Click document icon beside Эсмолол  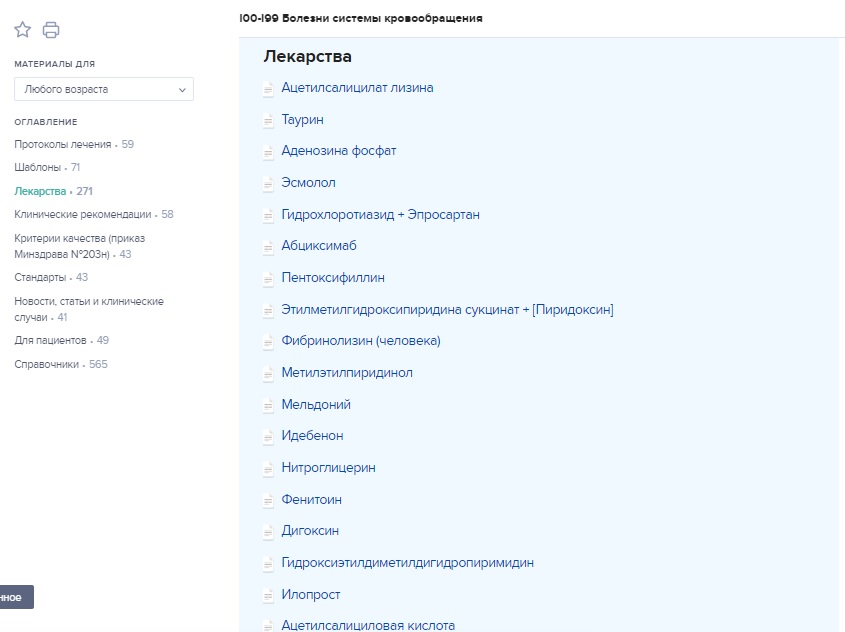pyautogui.click(x=268, y=183)
